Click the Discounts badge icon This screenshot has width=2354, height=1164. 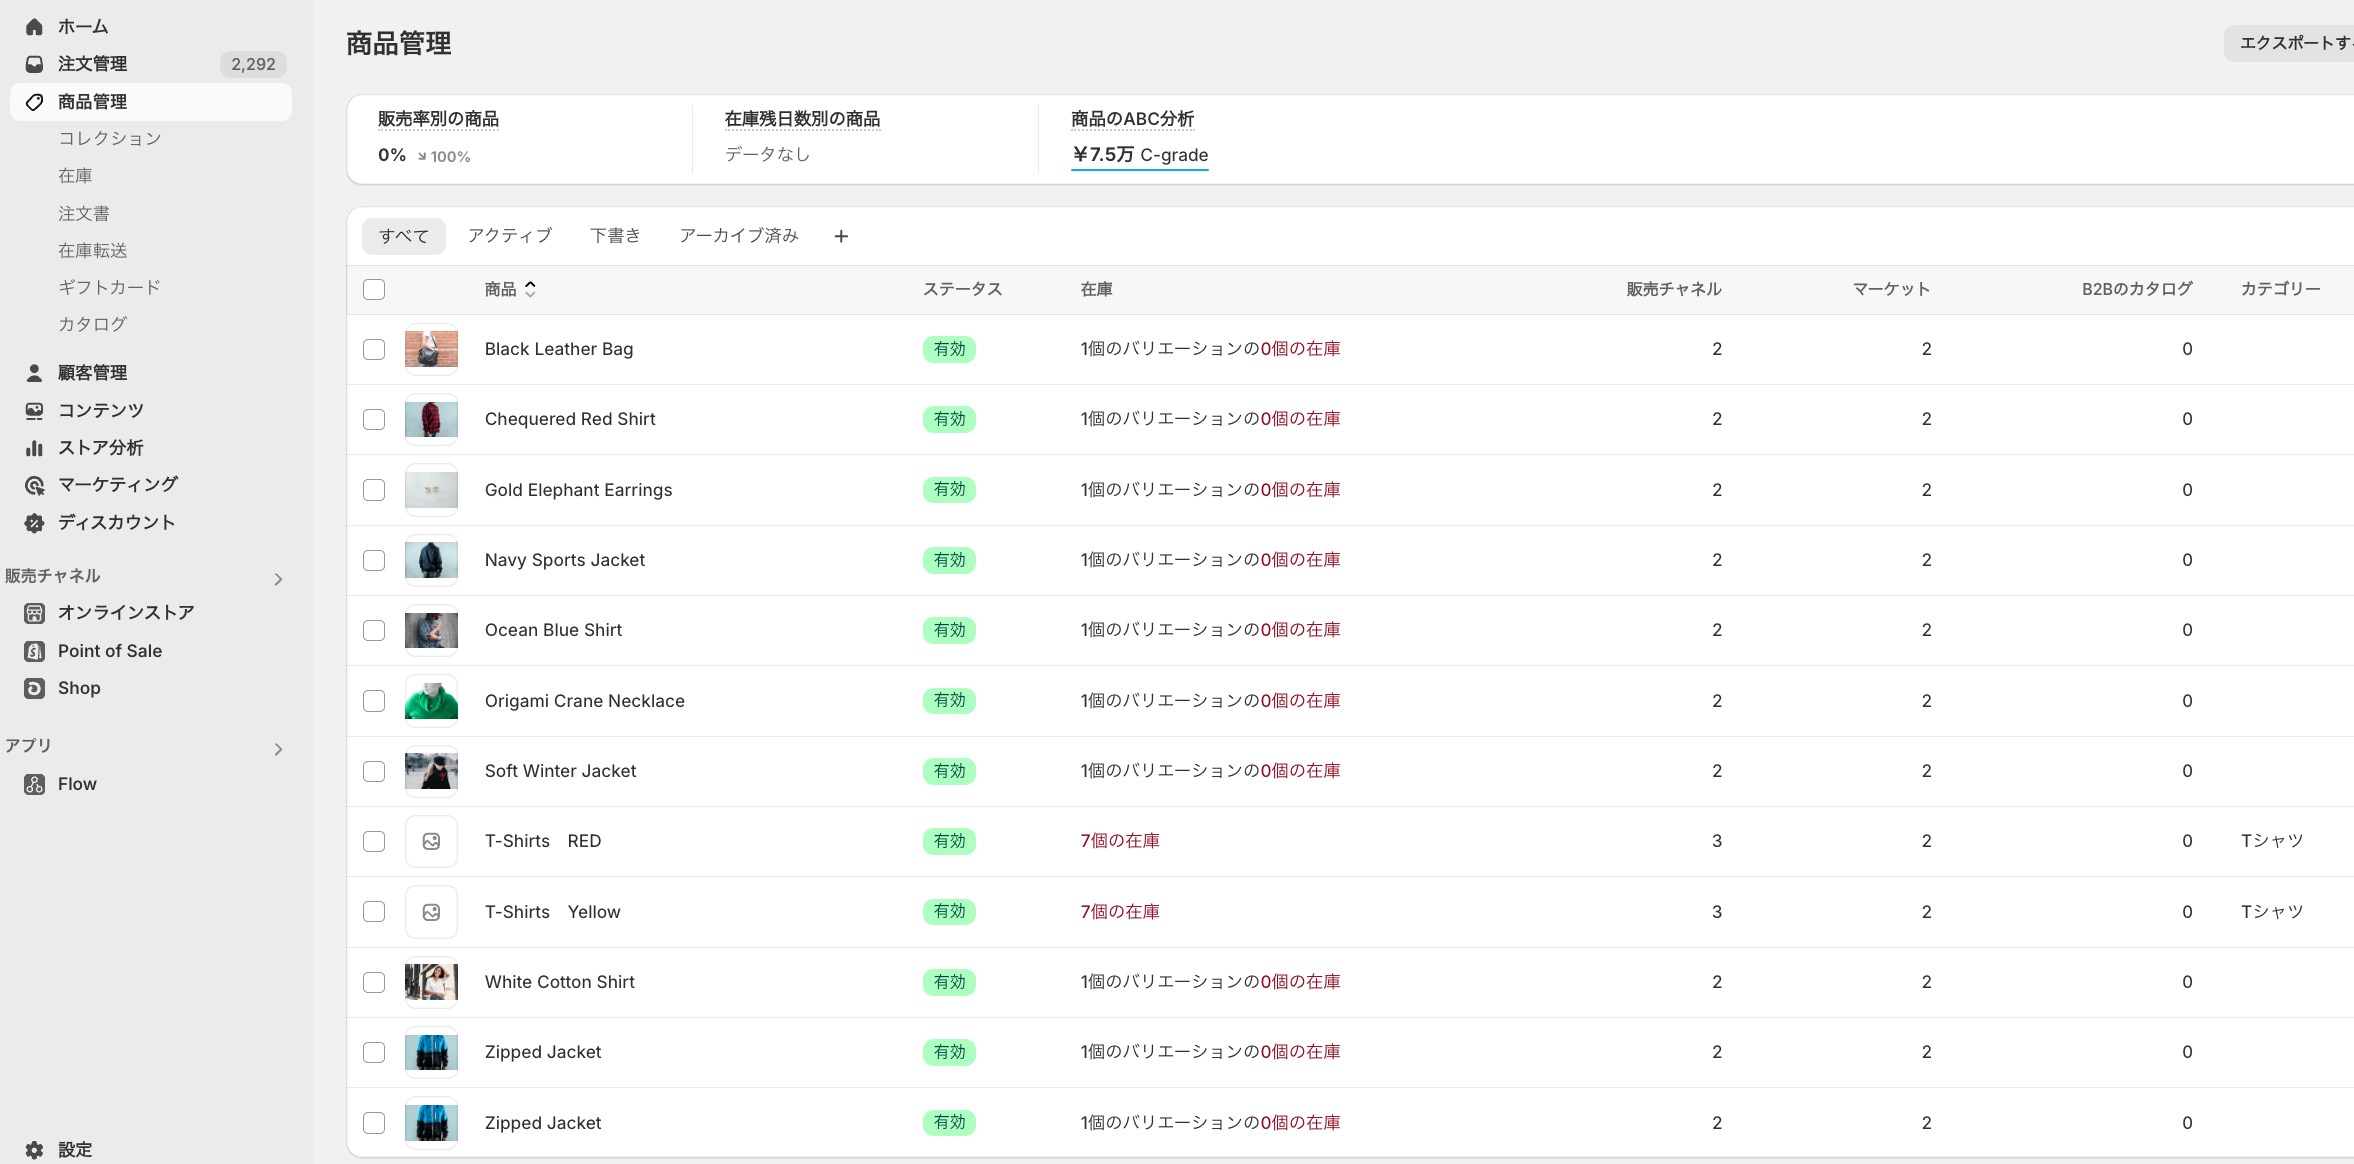34,523
